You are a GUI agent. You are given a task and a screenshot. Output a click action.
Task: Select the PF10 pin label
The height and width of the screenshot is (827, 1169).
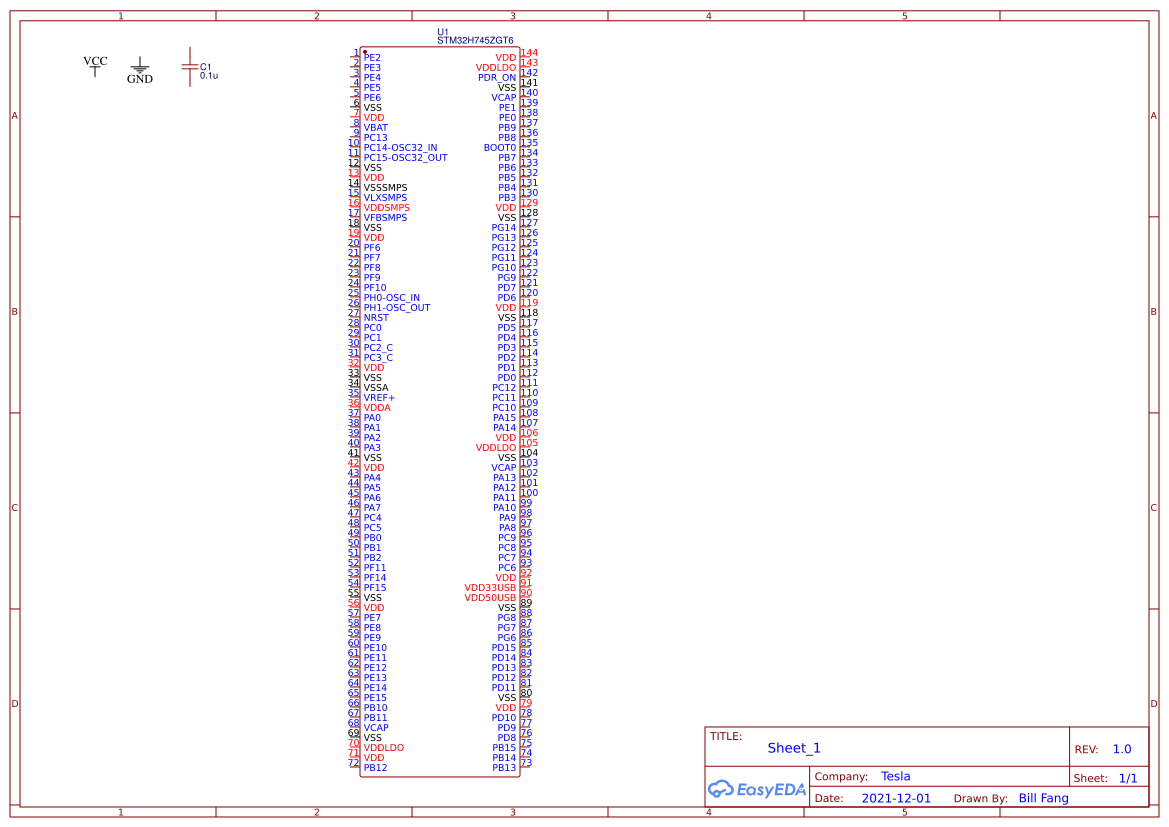pos(375,287)
